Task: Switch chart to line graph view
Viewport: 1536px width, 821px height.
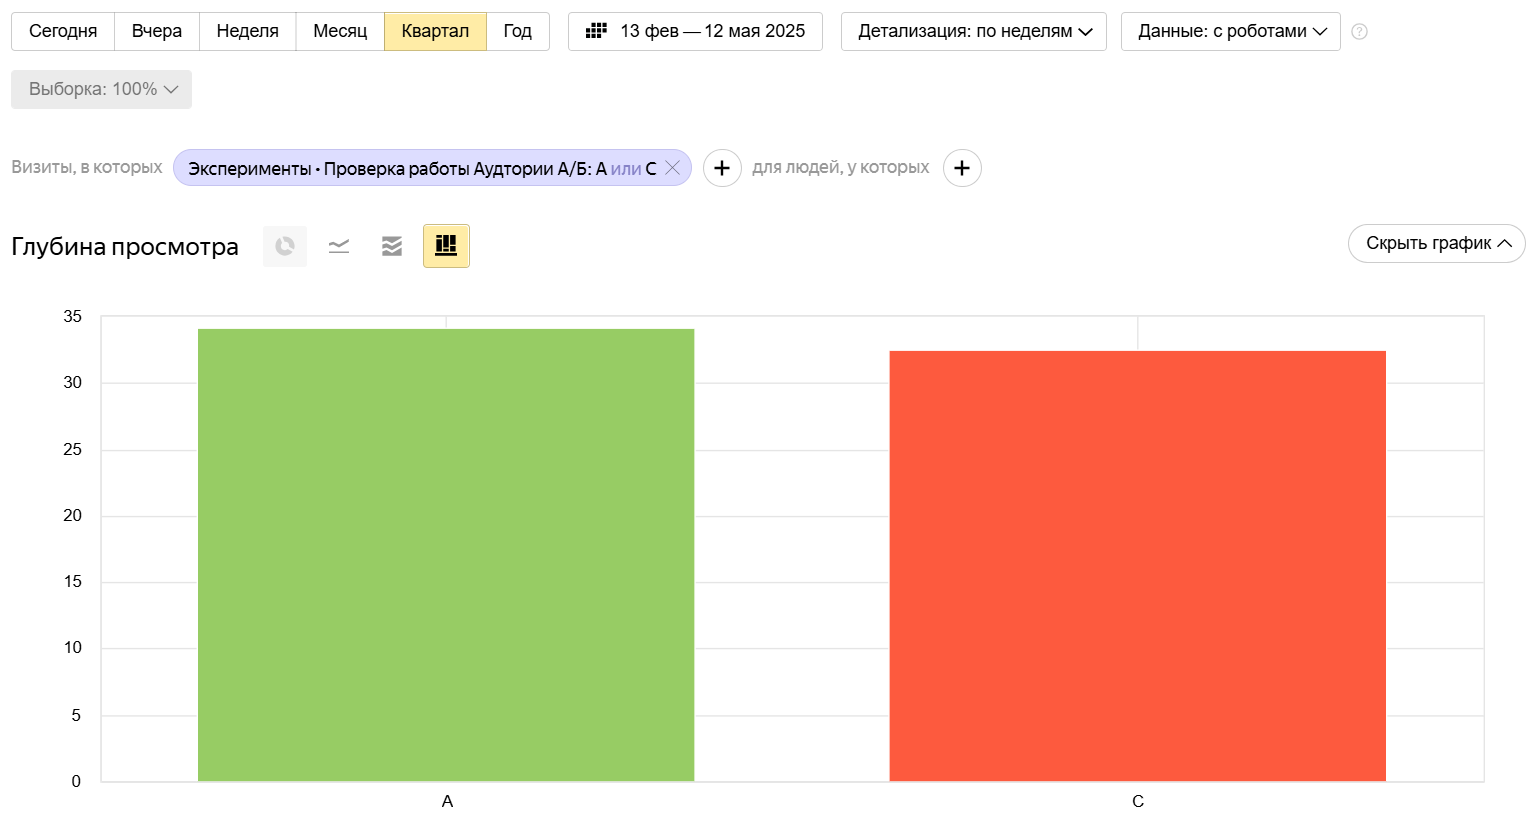Action: (x=339, y=246)
